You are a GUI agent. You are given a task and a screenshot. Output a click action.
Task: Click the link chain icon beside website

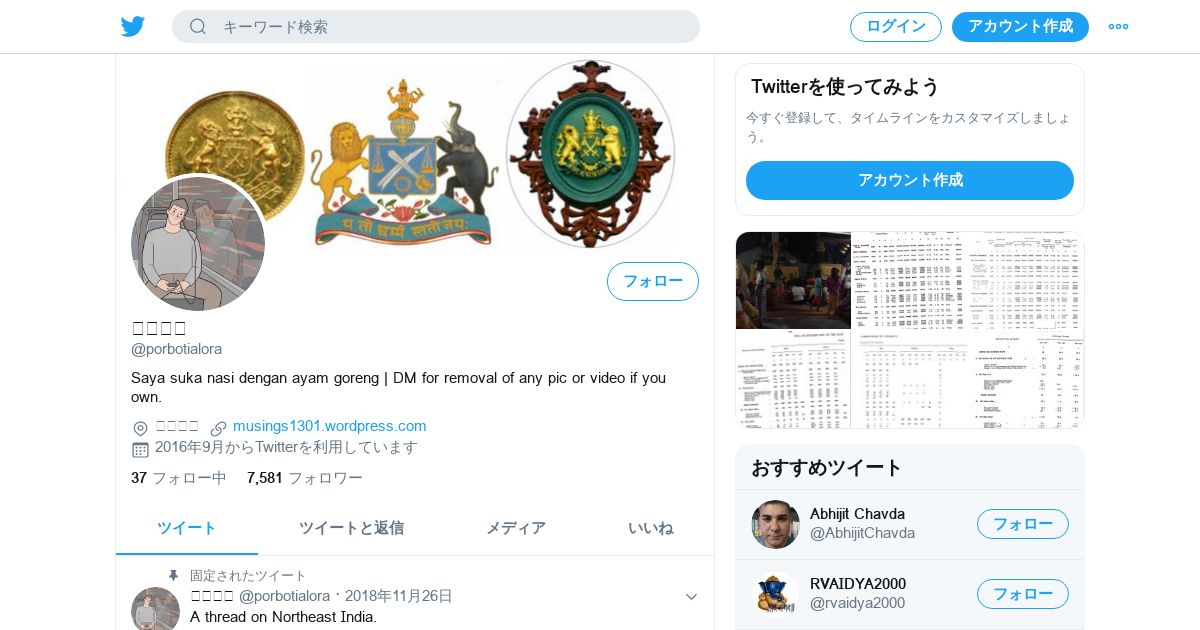coord(218,428)
